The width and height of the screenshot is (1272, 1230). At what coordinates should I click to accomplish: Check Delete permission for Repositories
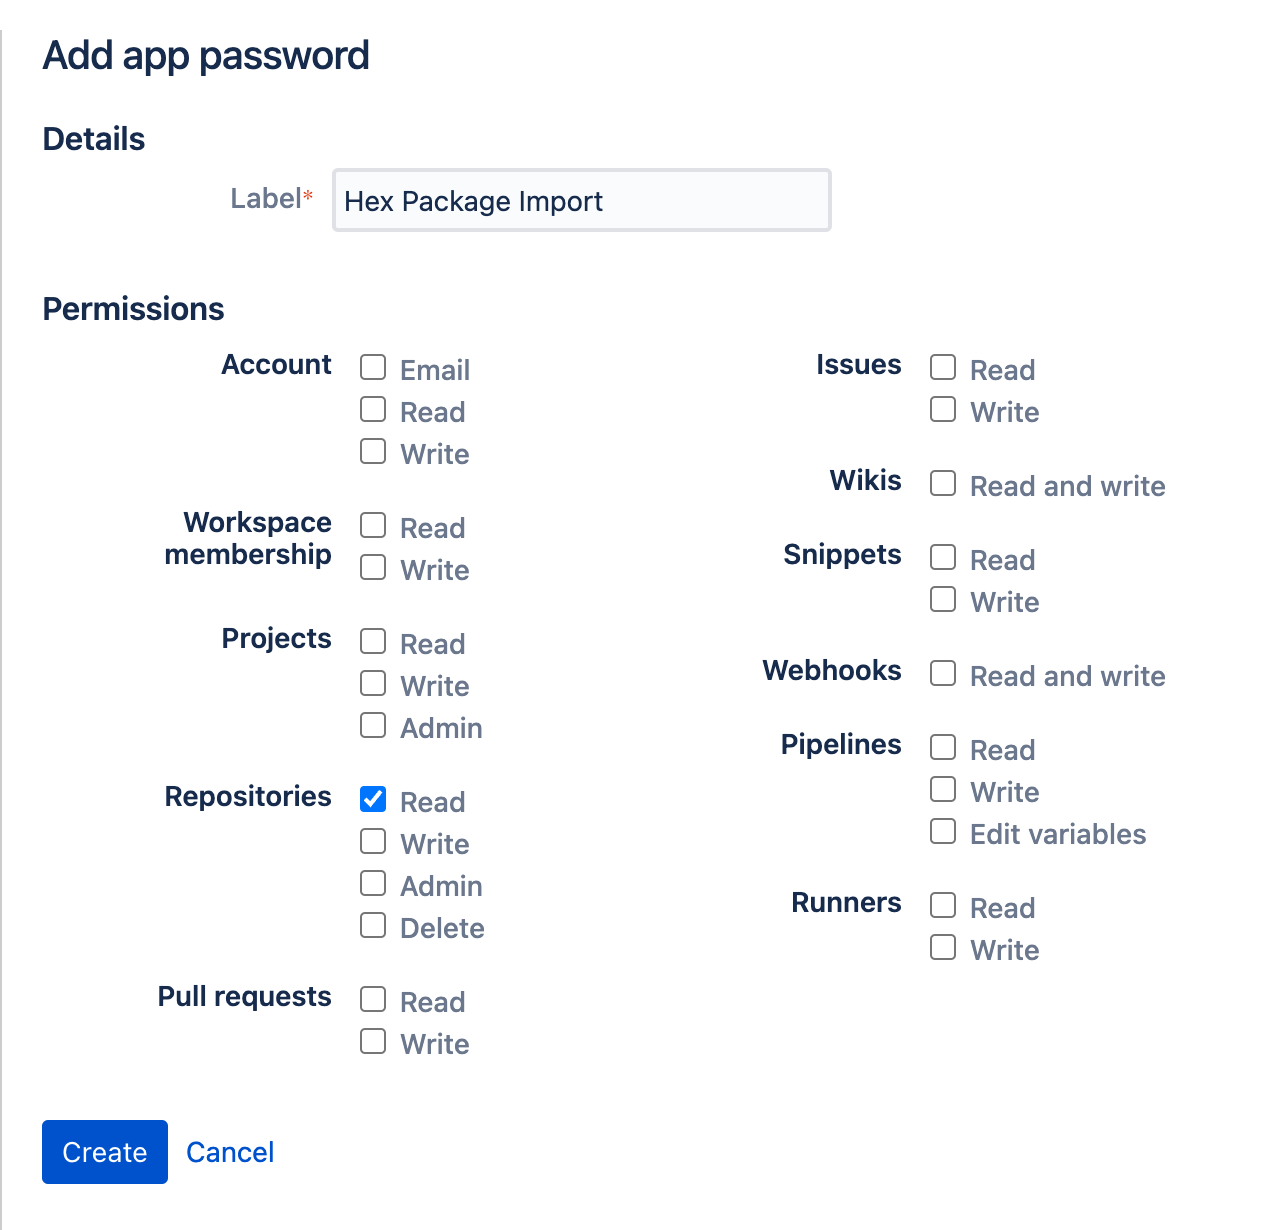372,925
